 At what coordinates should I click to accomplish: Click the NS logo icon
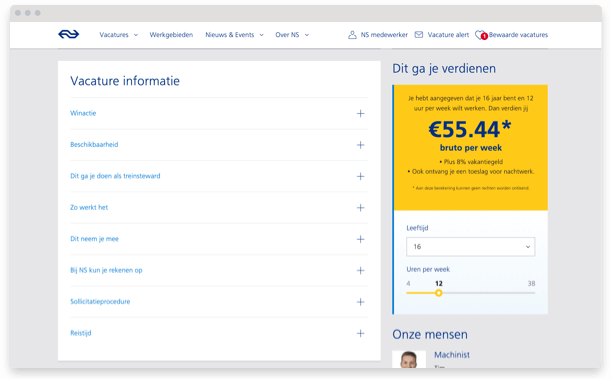[69, 34]
